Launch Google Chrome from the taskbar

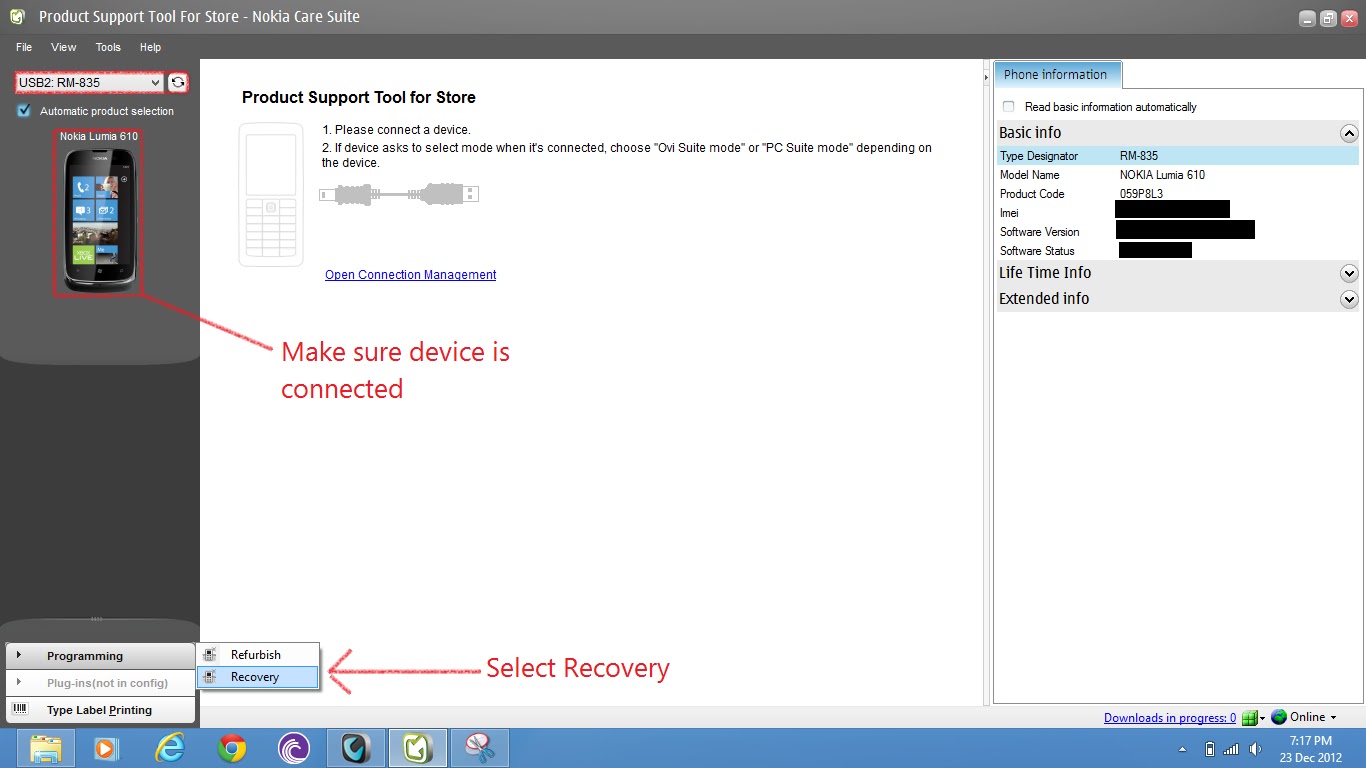click(x=232, y=748)
